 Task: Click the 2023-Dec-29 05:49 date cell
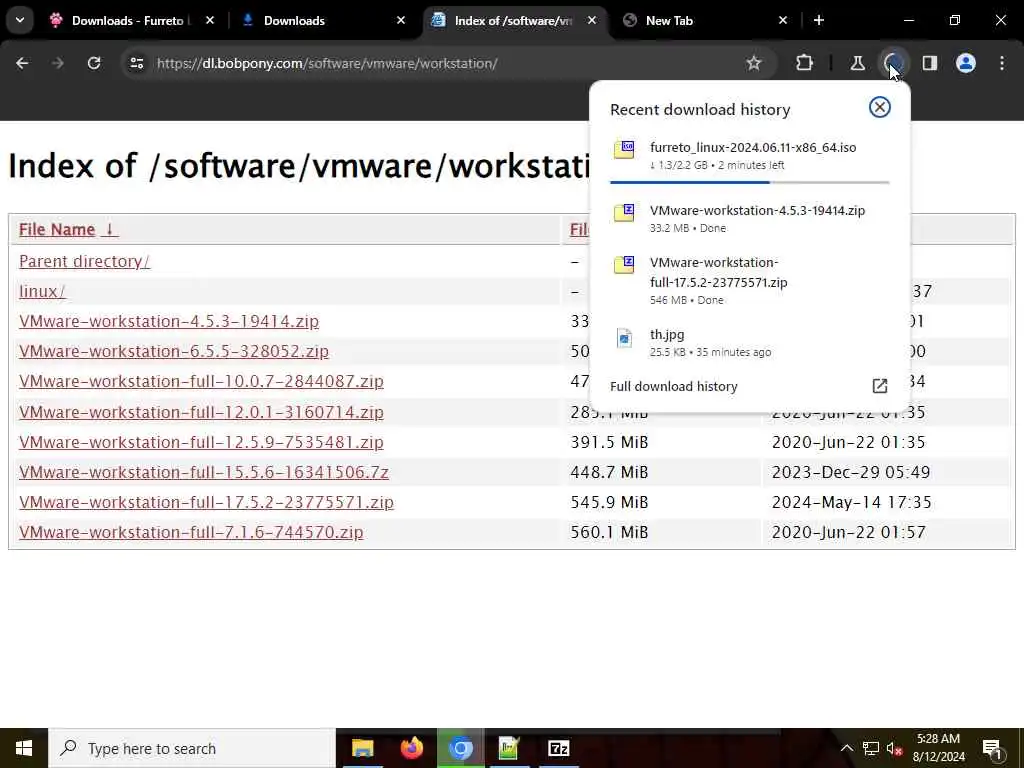coord(851,472)
